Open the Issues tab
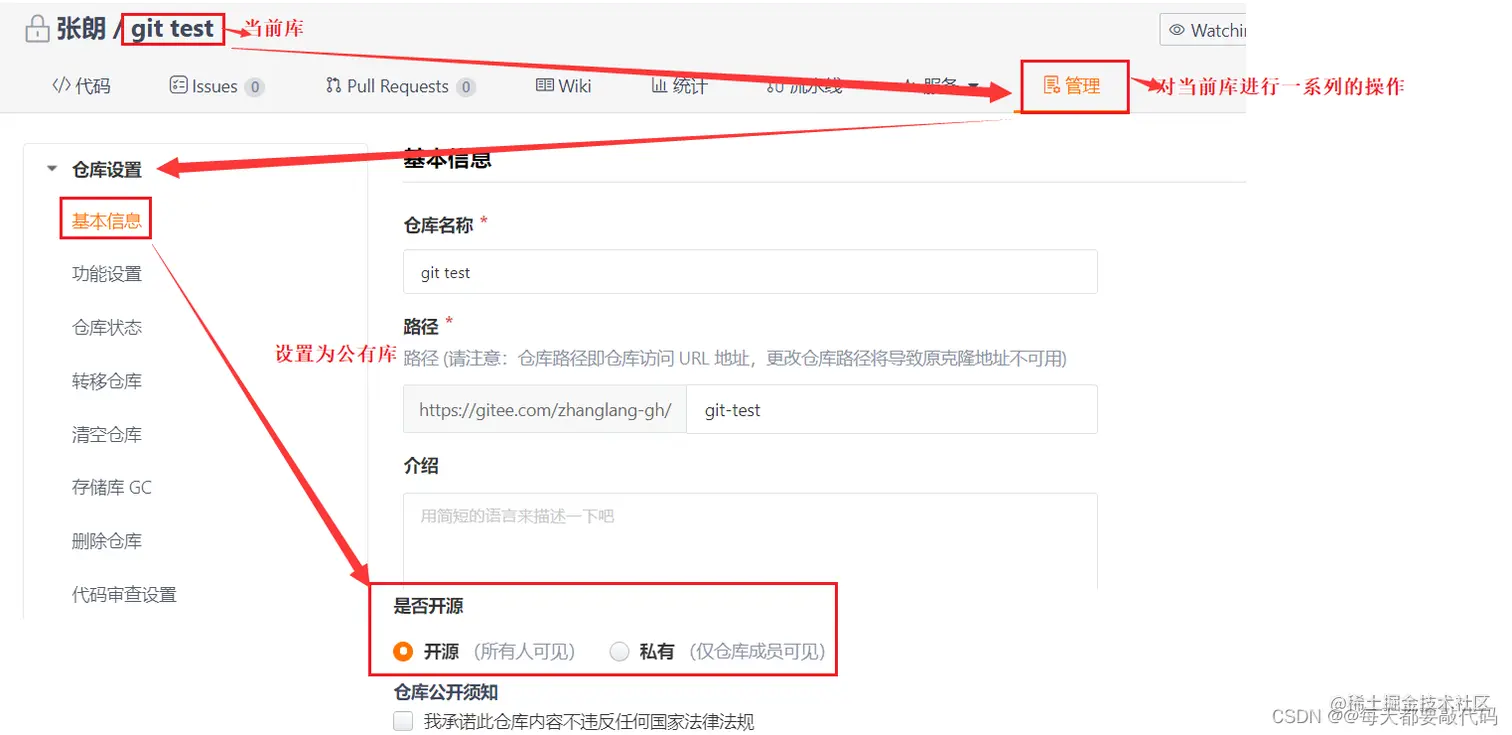The image size is (1512, 735). click(216, 86)
